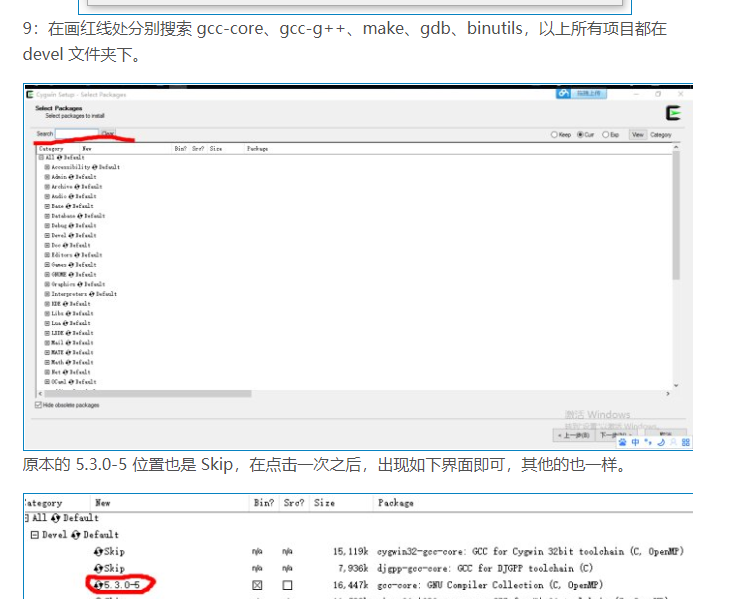Click the 15,119k size value

coord(350,551)
